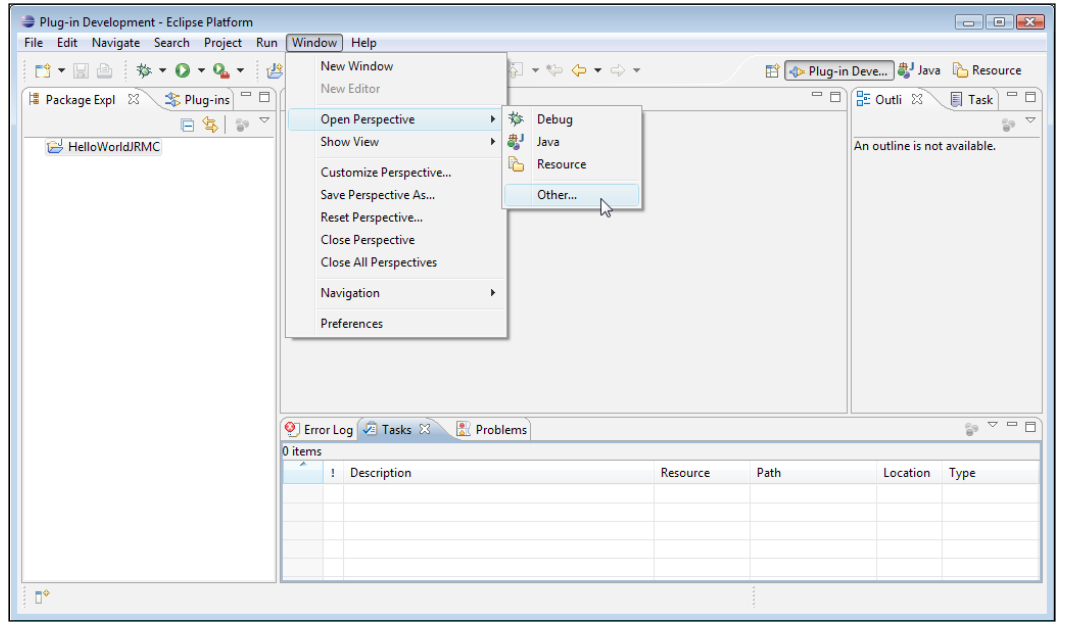Screen dimensions: 1065x626
Task: Click the grey focus icon in Package Explorer
Action: tap(242, 125)
